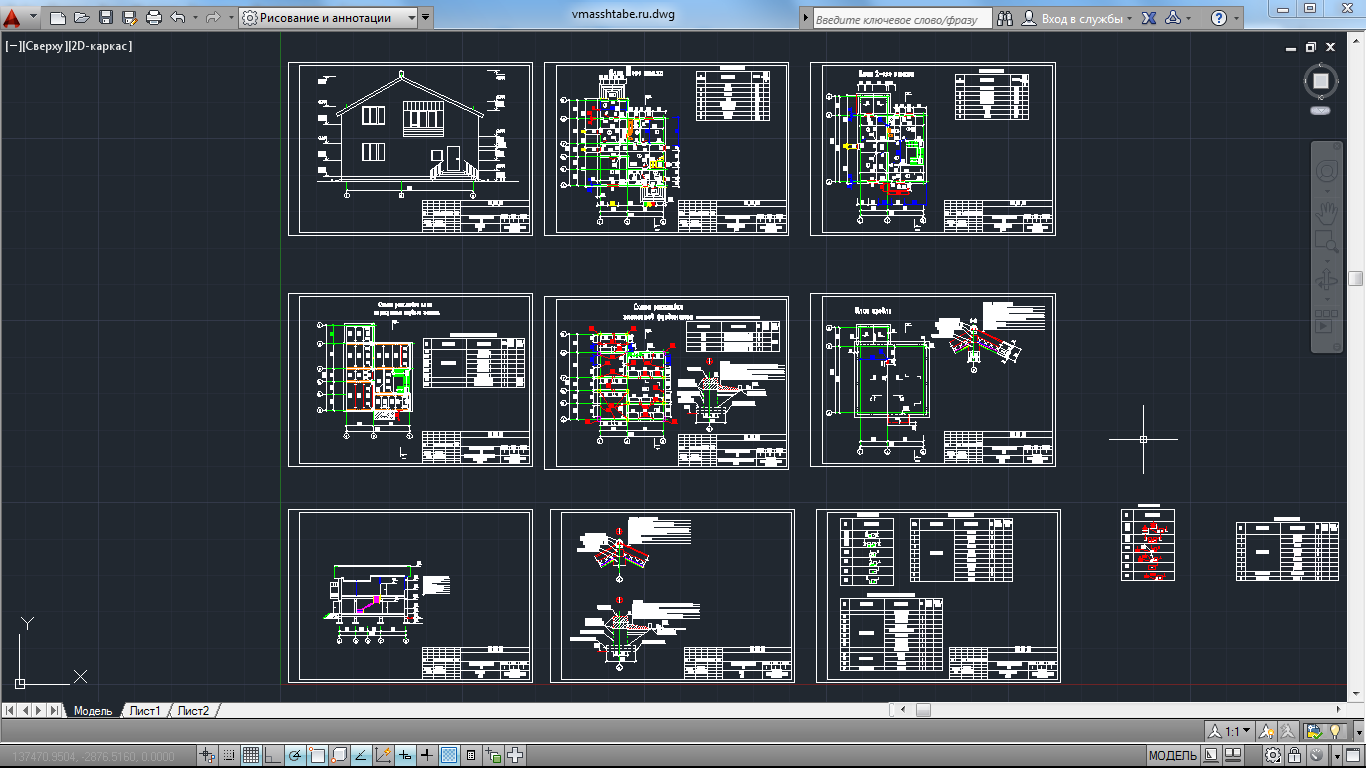Image resolution: width=1366 pixels, height=768 pixels.
Task: Toggle Infer Constraints in status bar
Action: (207, 755)
